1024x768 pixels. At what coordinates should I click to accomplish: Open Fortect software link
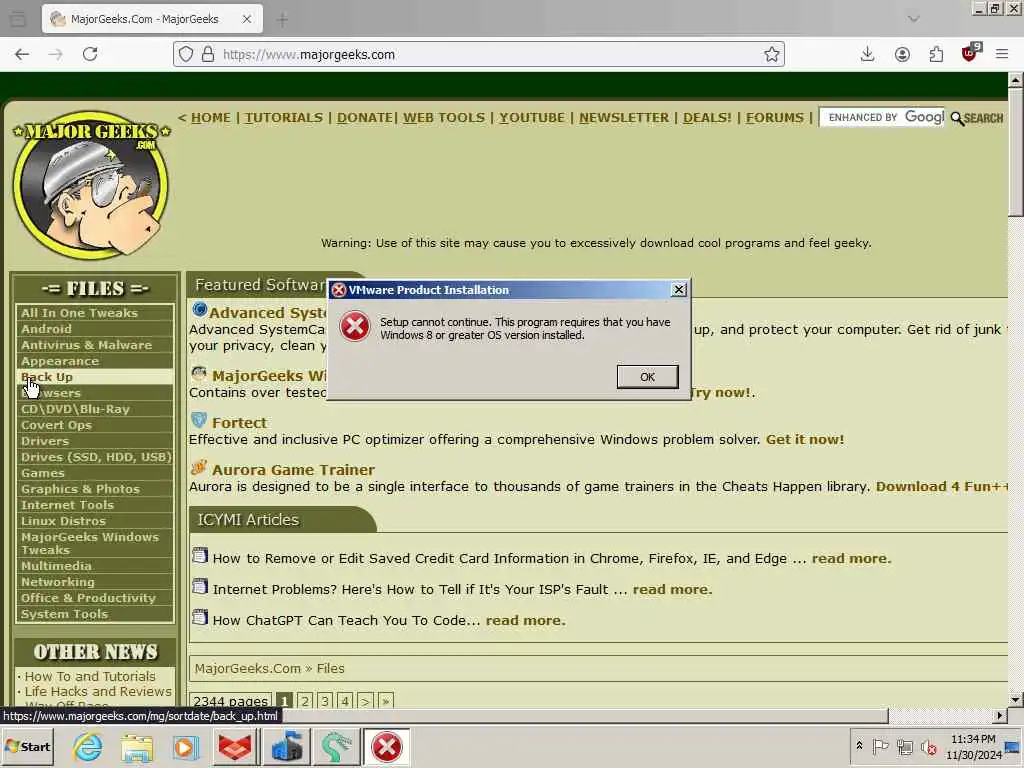click(x=239, y=423)
